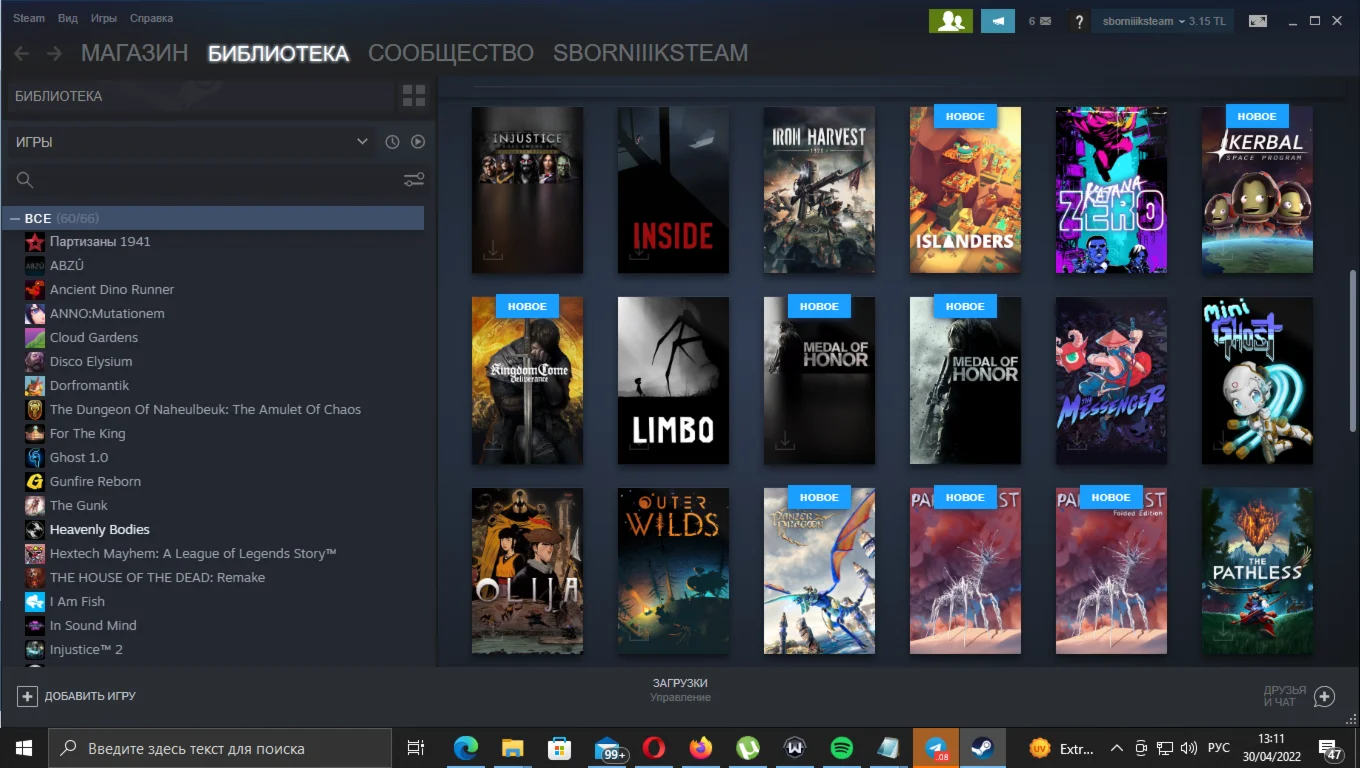Open ЗАГРУЗКИ downloads management
Image resolution: width=1360 pixels, height=768 pixels.
click(x=680, y=689)
